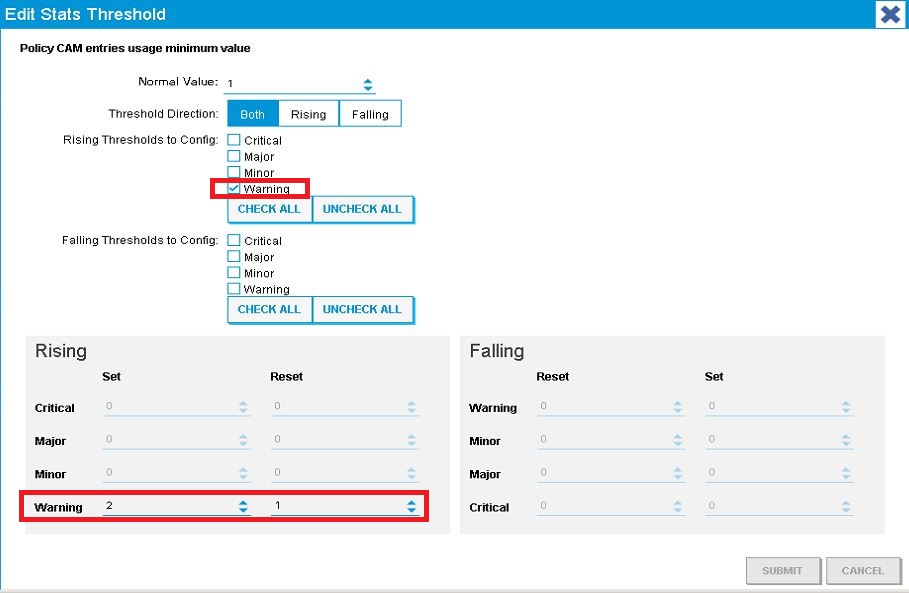Screen dimensions: 909x593
Task: Select the Rising threshold direction
Action: pos(308,113)
